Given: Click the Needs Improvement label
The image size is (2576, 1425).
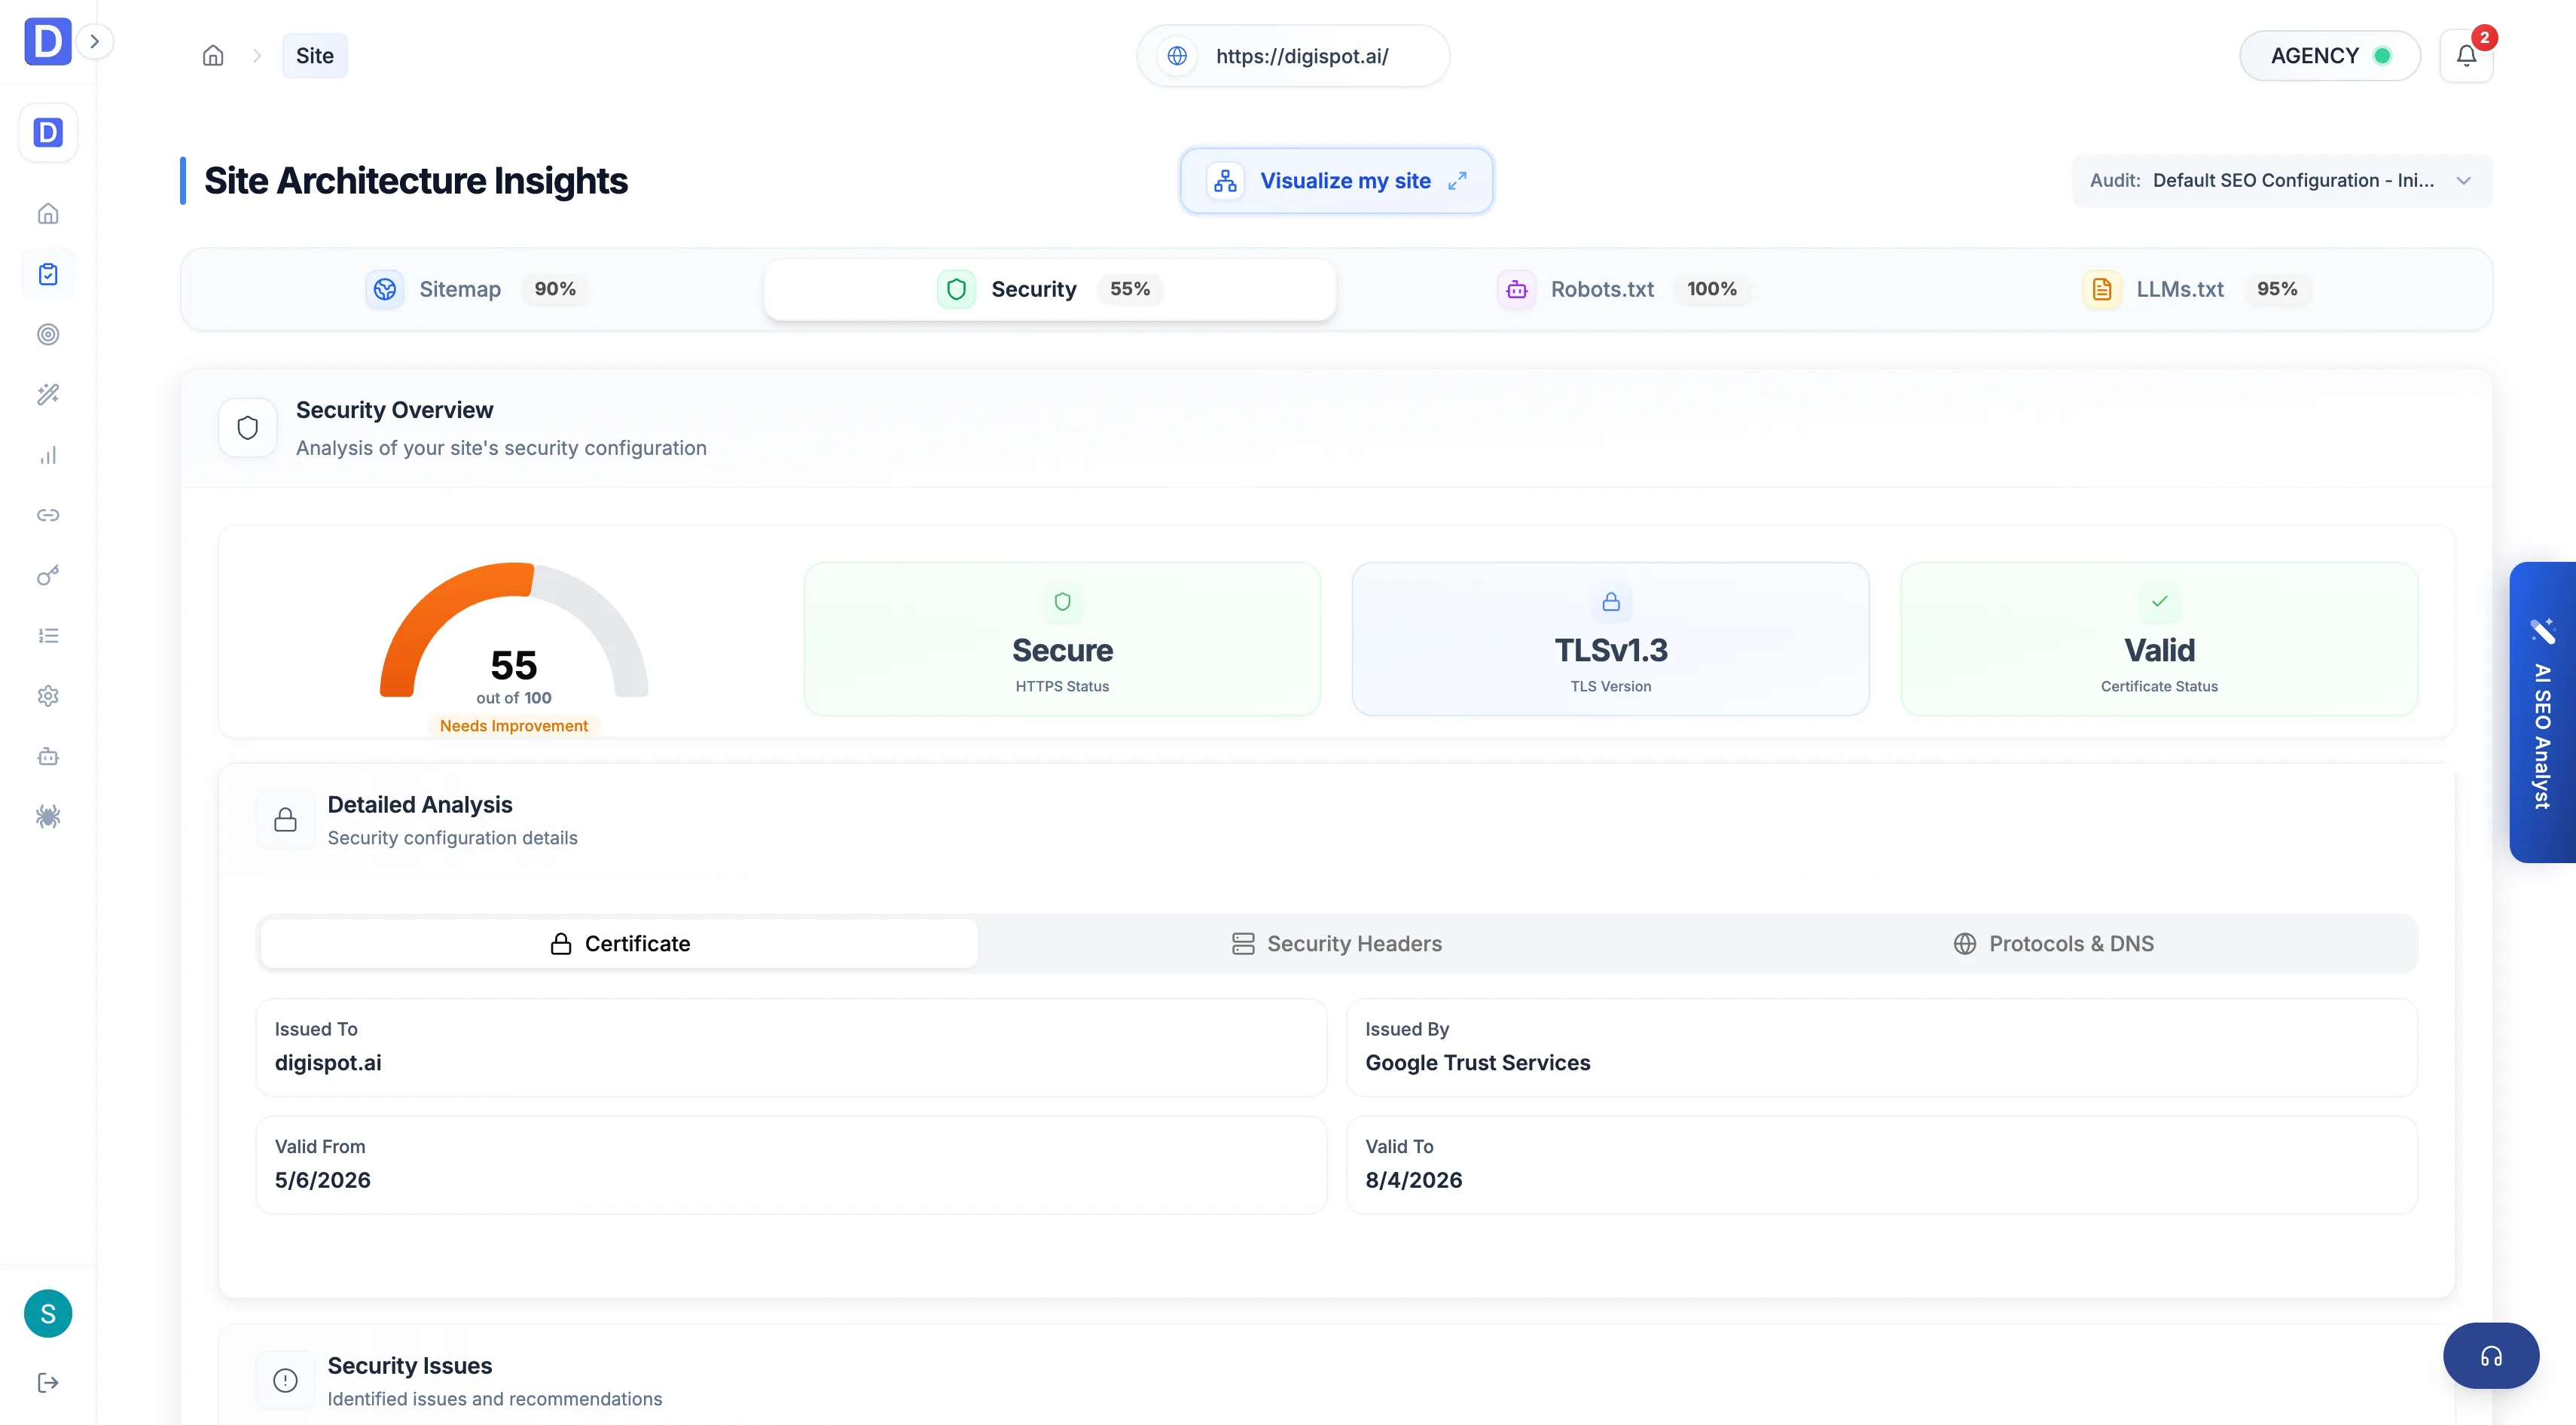Looking at the screenshot, I should 514,726.
